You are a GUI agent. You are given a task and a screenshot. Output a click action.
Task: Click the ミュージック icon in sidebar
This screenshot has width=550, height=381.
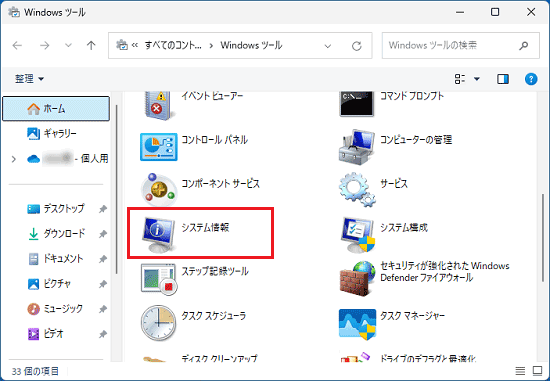(x=33, y=309)
